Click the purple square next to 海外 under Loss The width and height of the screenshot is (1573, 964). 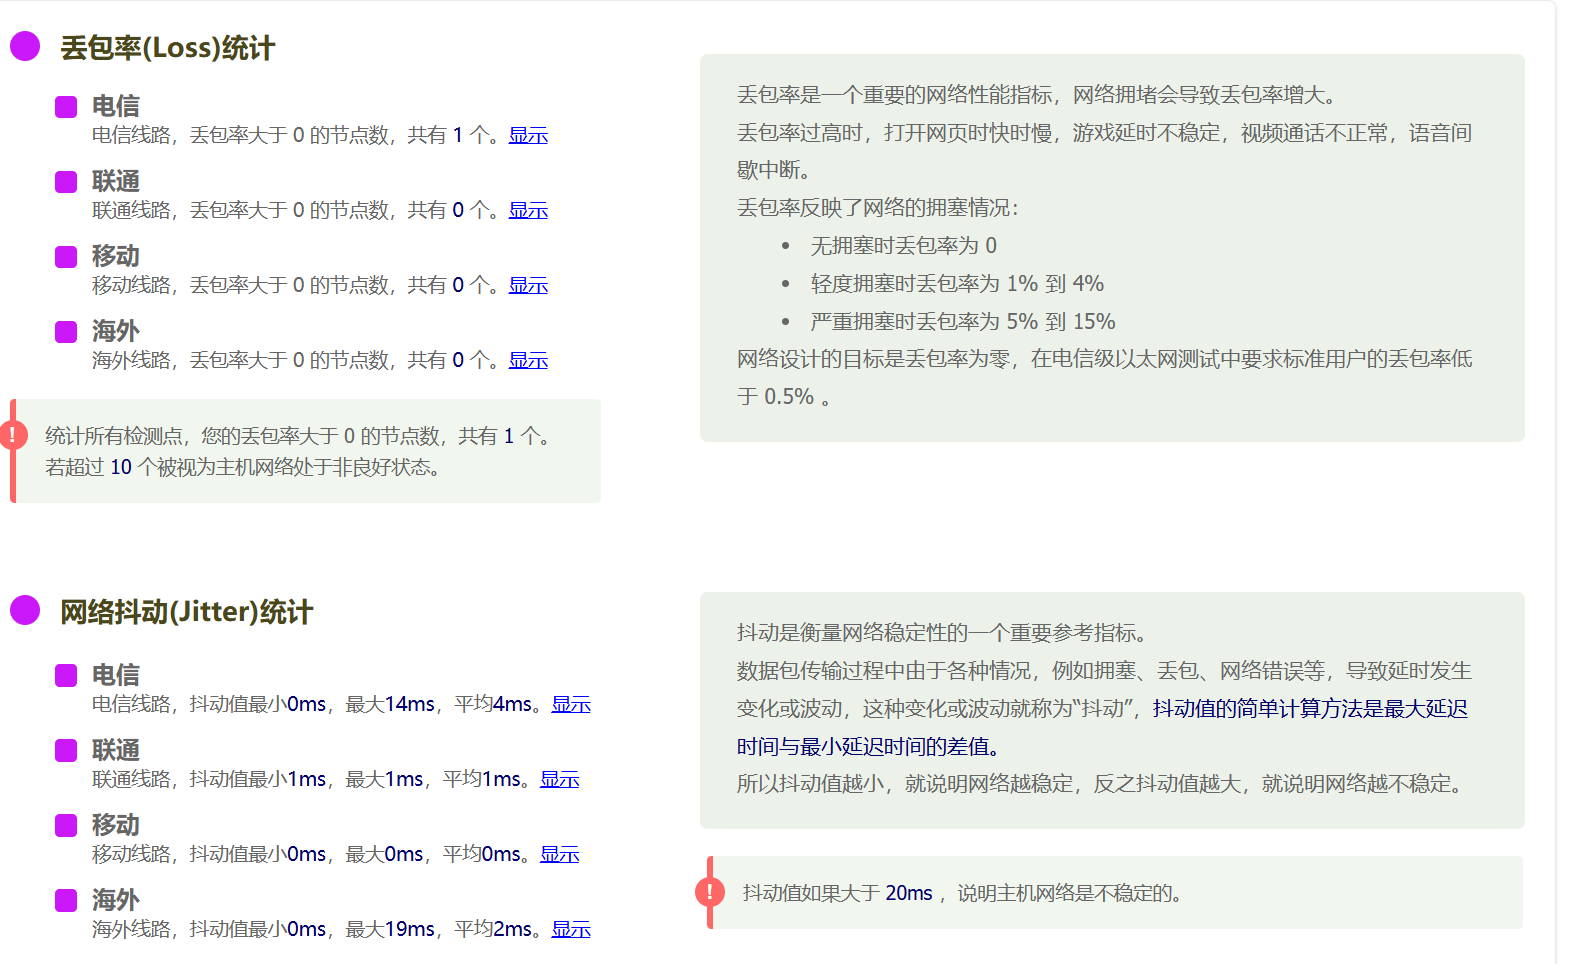pos(66,332)
